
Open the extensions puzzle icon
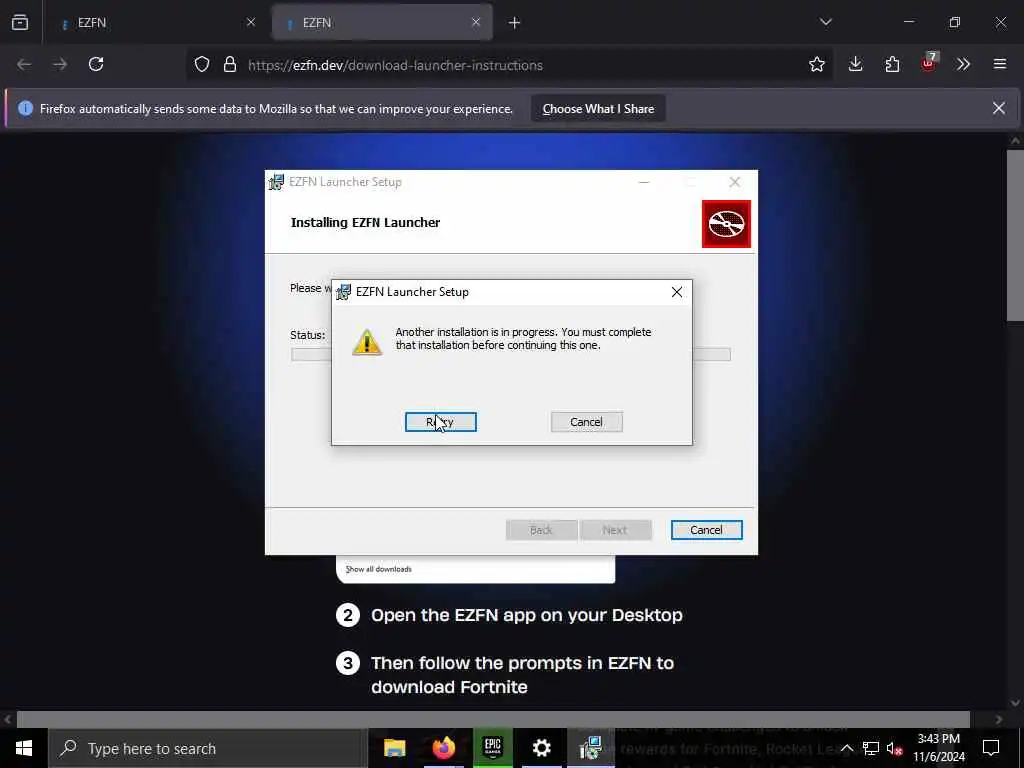coord(892,64)
